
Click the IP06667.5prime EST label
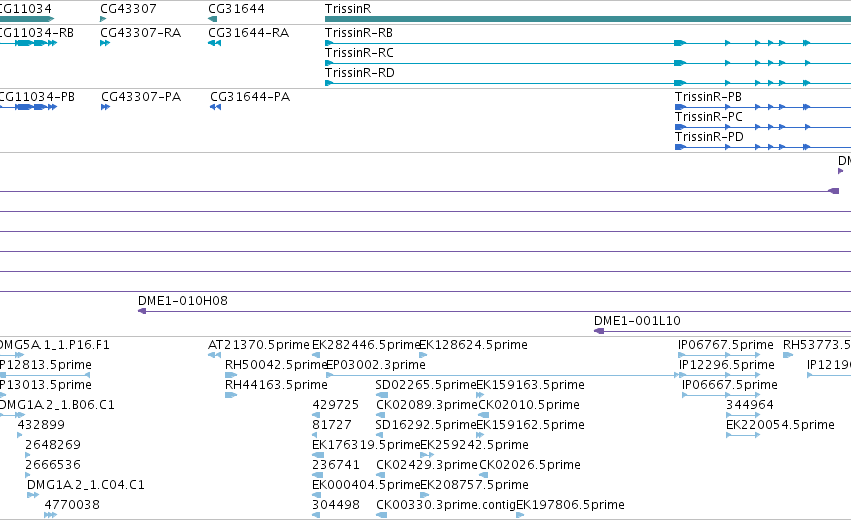click(x=729, y=385)
